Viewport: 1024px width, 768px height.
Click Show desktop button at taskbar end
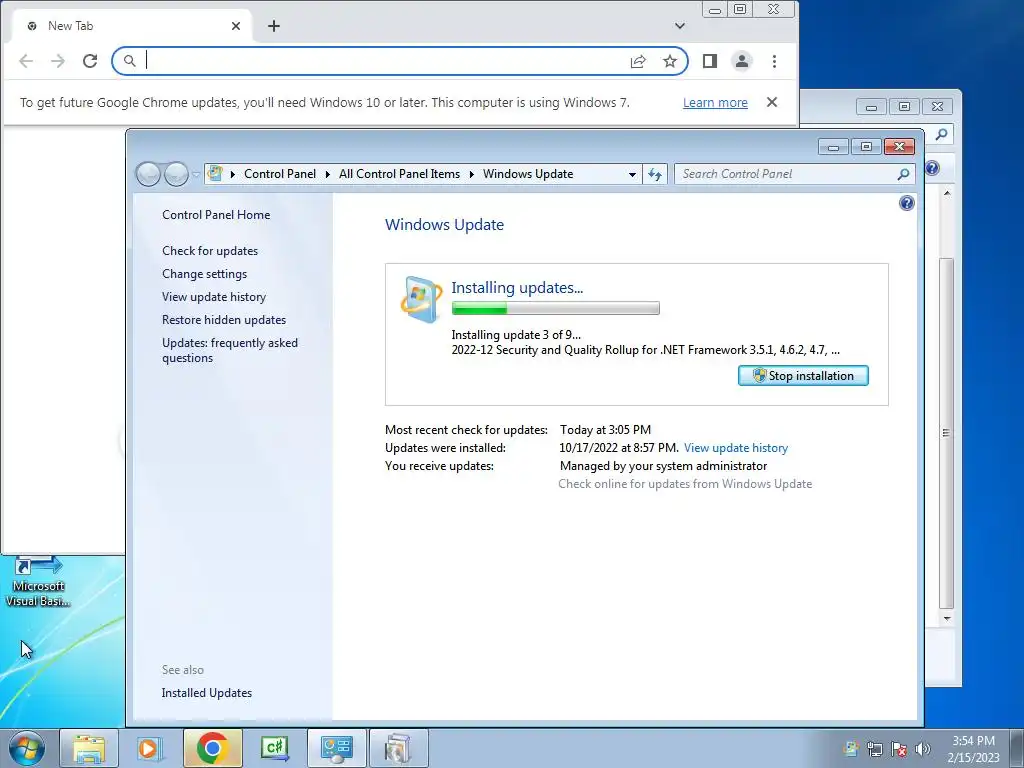[1017, 748]
